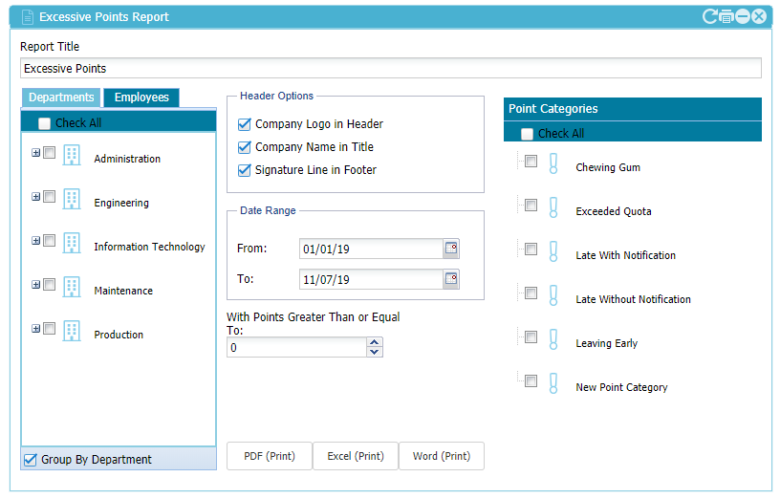Toggle Group By Department checkbox
Screen dimensions: 780x499
[x=30, y=460]
